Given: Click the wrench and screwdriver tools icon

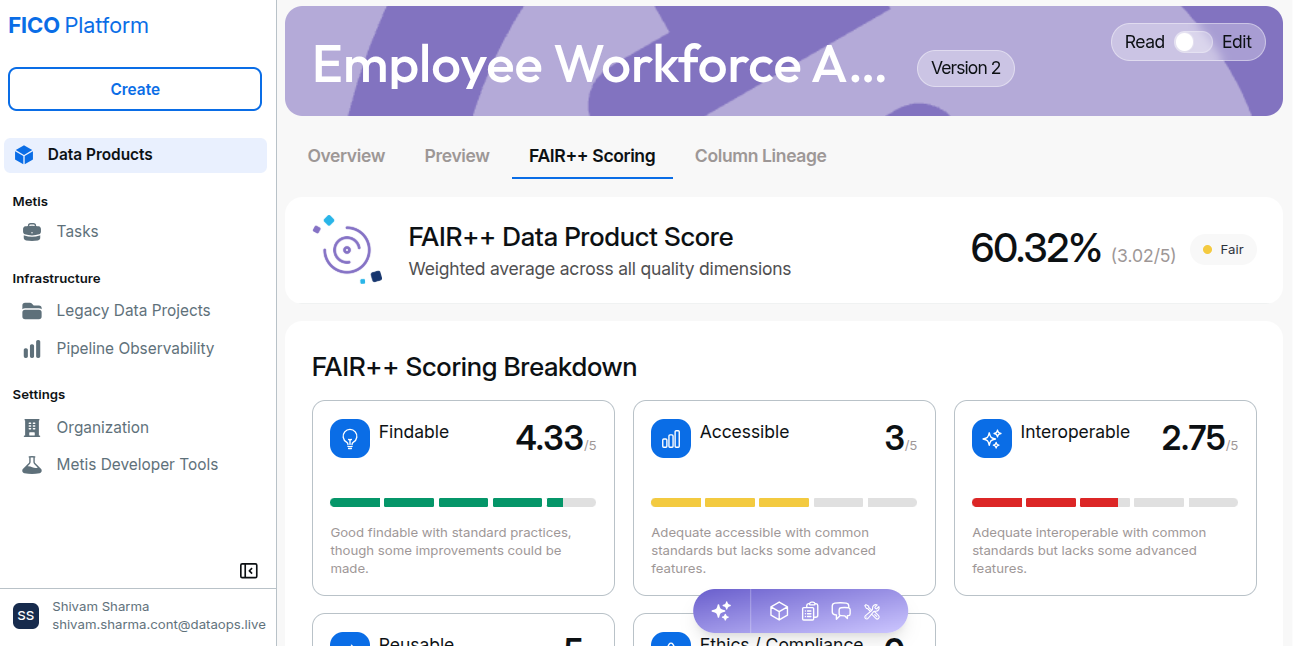Looking at the screenshot, I should [x=872, y=611].
